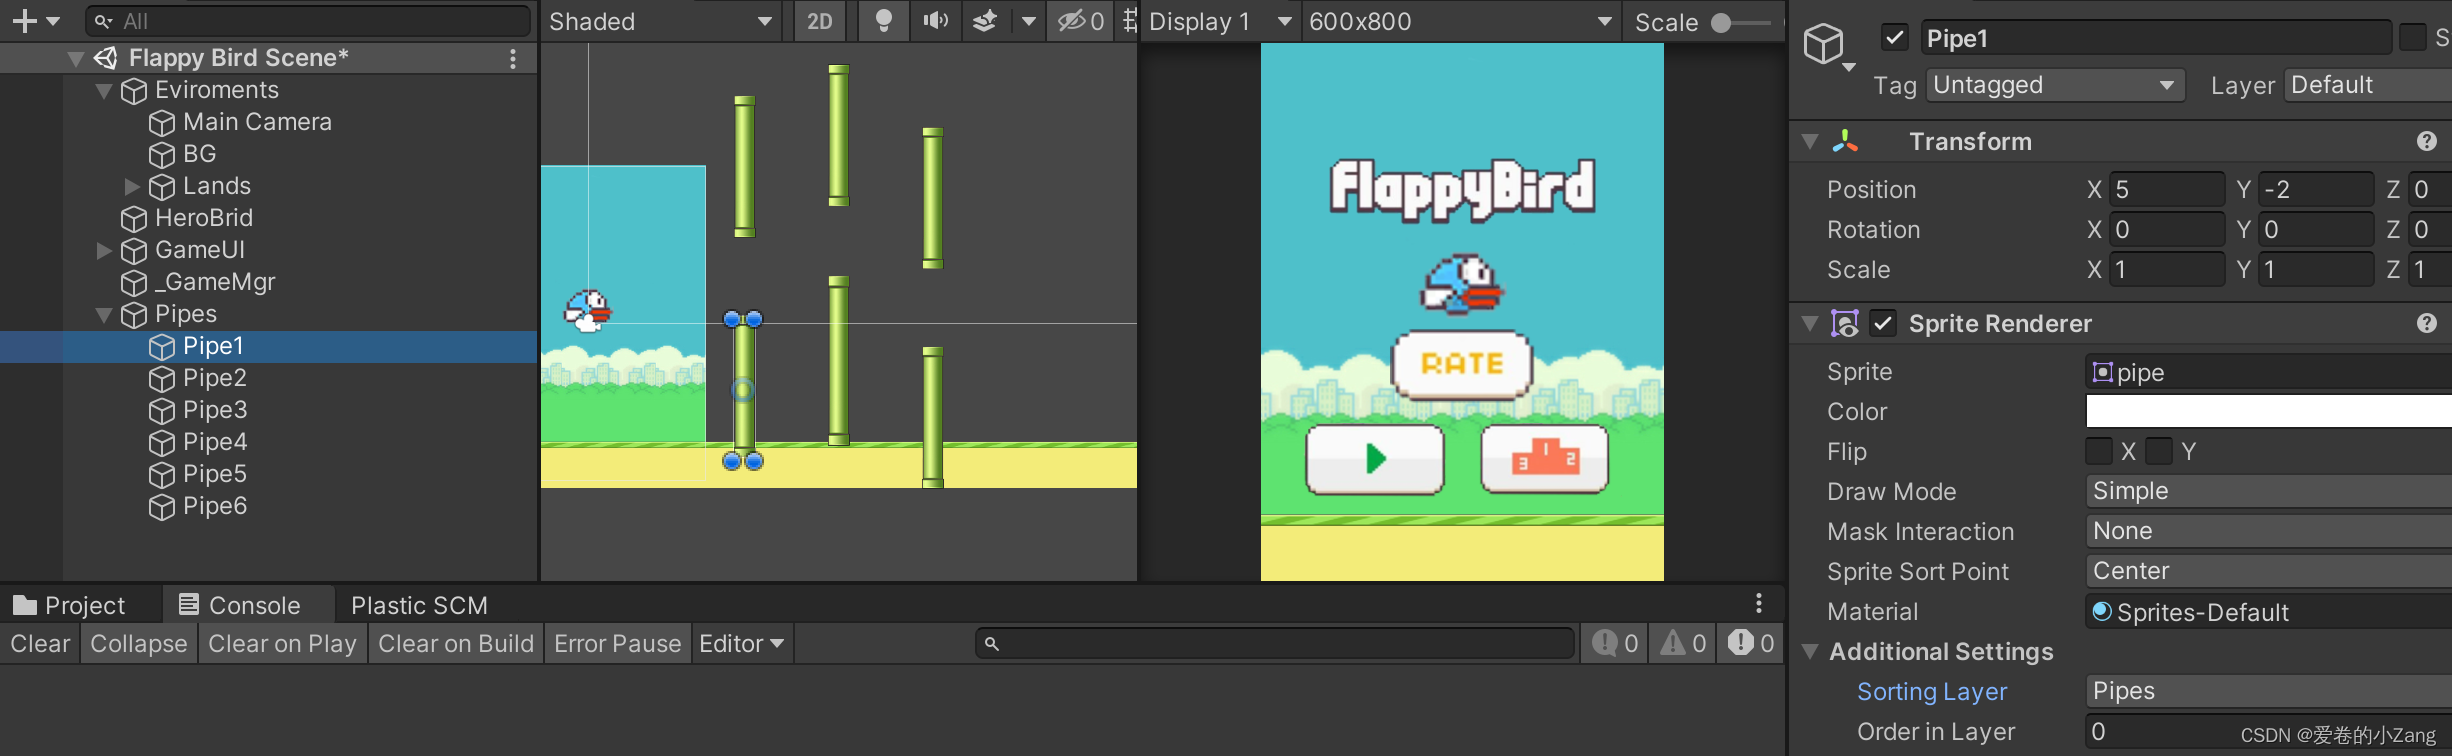
Task: Toggle scene effects layers icon
Action: click(985, 21)
